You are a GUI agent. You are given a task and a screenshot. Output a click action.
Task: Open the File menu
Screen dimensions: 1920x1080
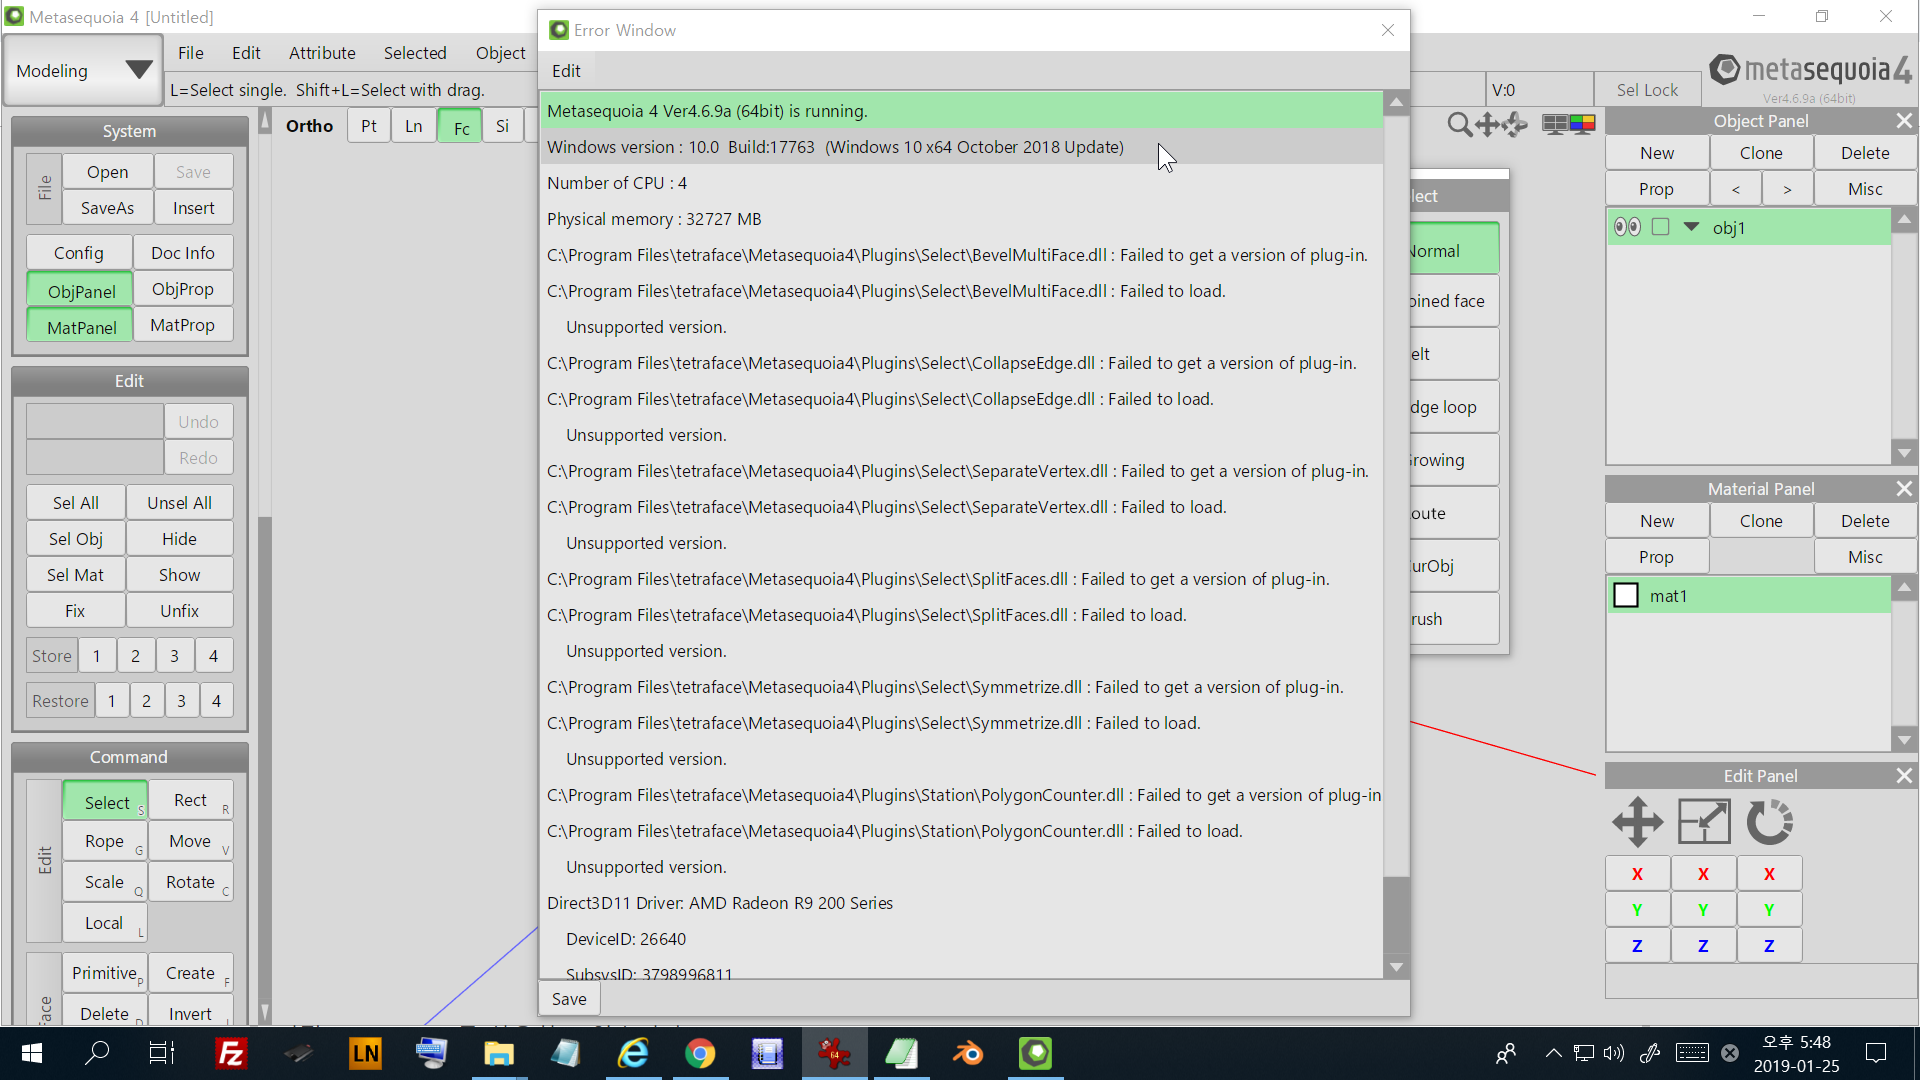pos(190,53)
